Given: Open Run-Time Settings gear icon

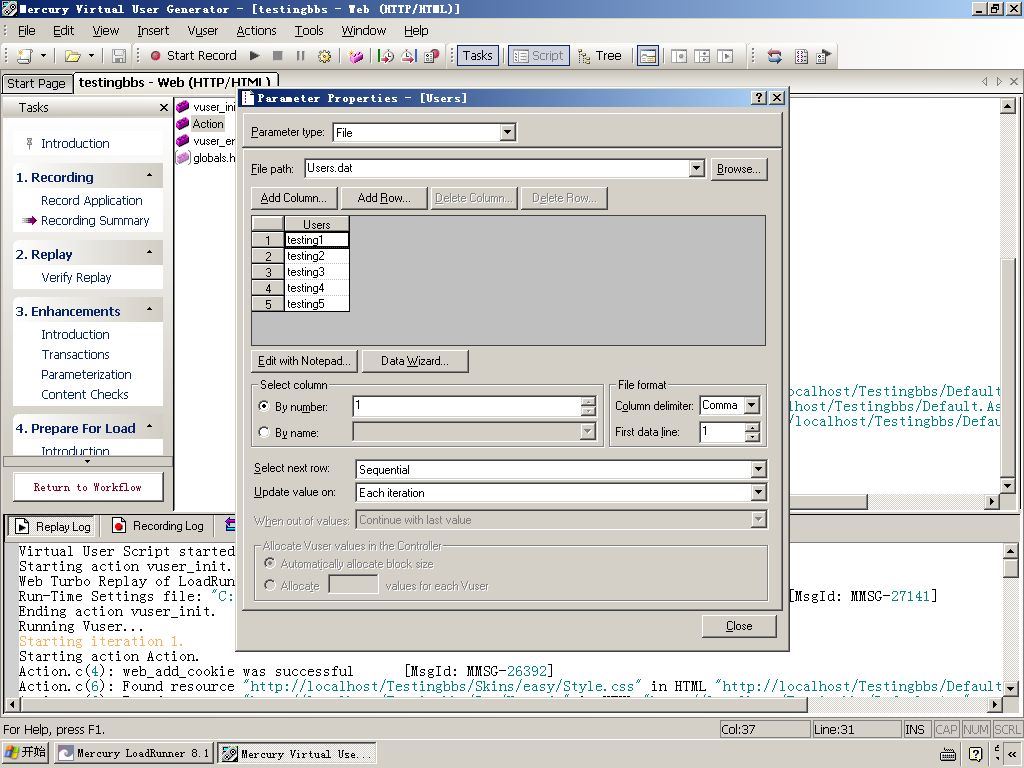Looking at the screenshot, I should click(324, 56).
